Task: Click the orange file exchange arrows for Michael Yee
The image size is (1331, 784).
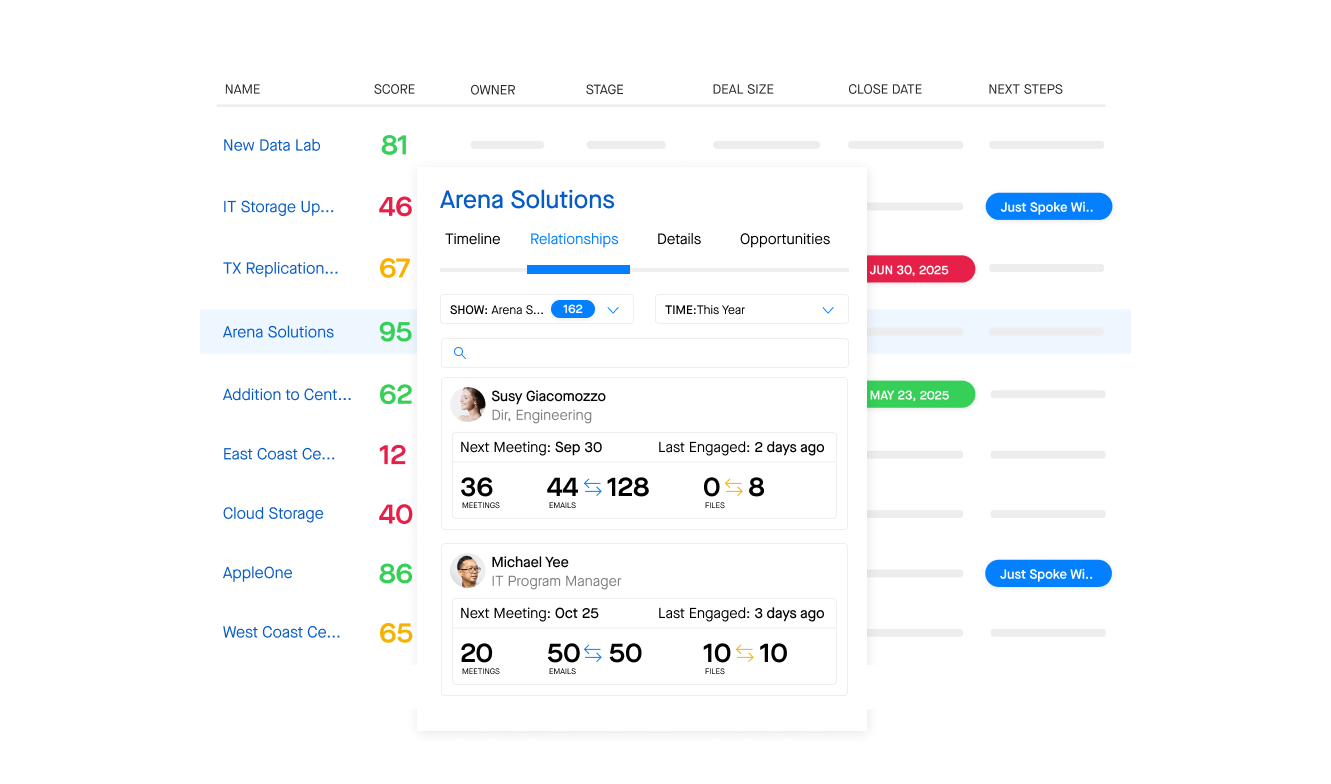Action: click(745, 653)
